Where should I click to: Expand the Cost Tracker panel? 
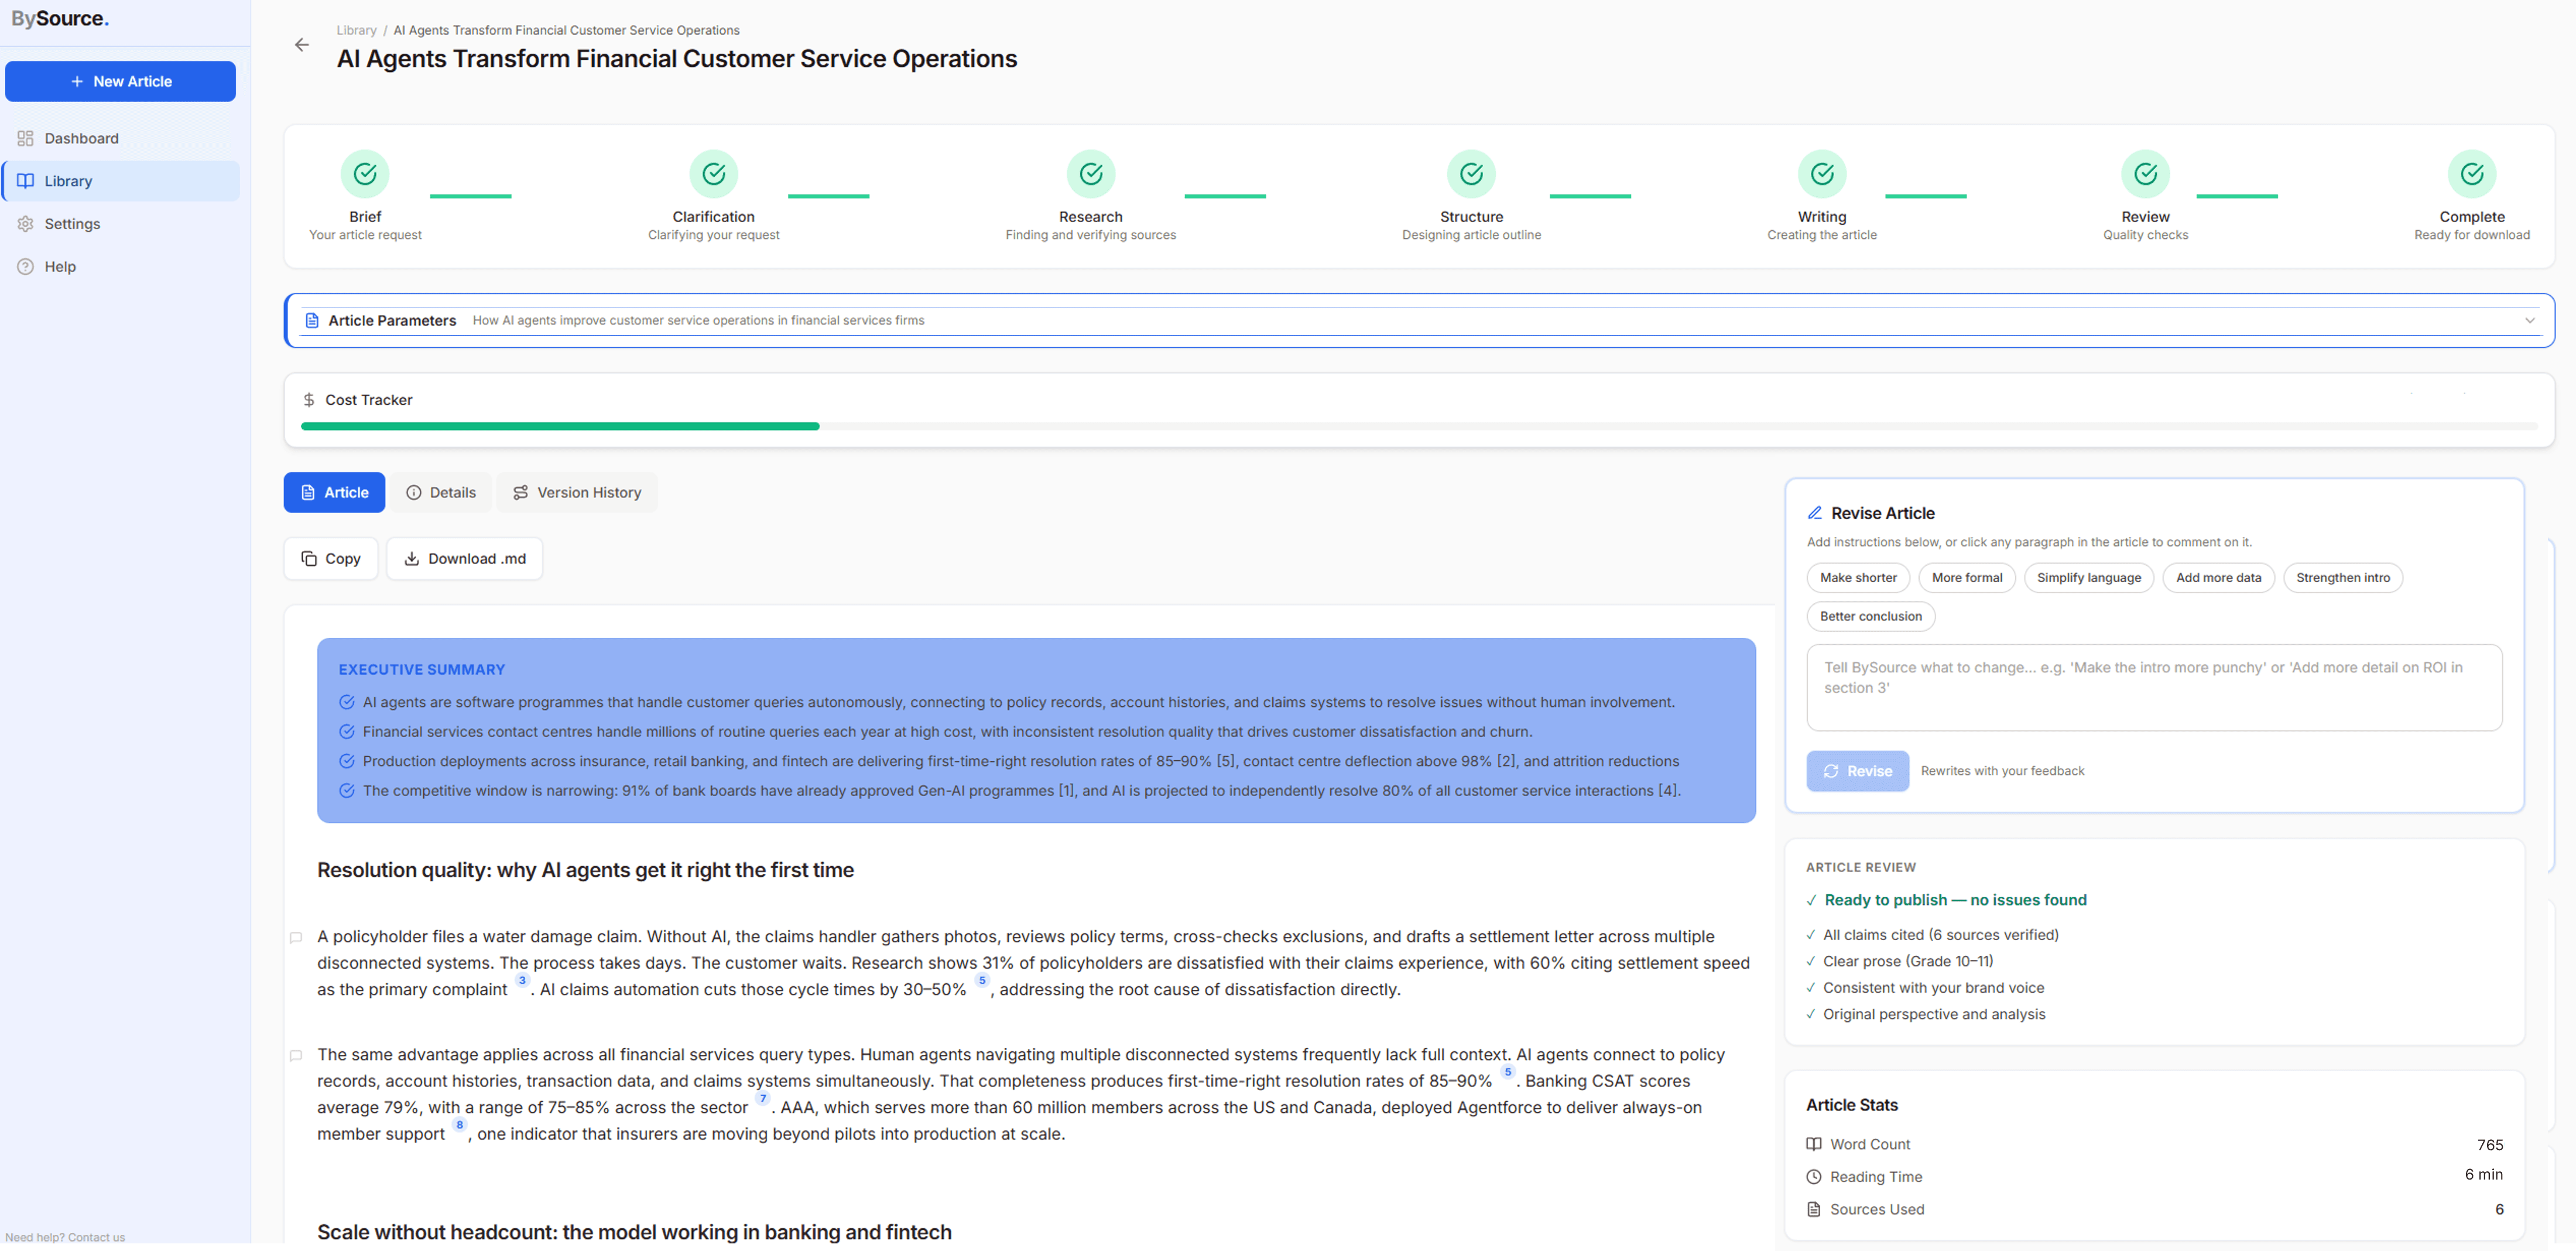pos(368,400)
